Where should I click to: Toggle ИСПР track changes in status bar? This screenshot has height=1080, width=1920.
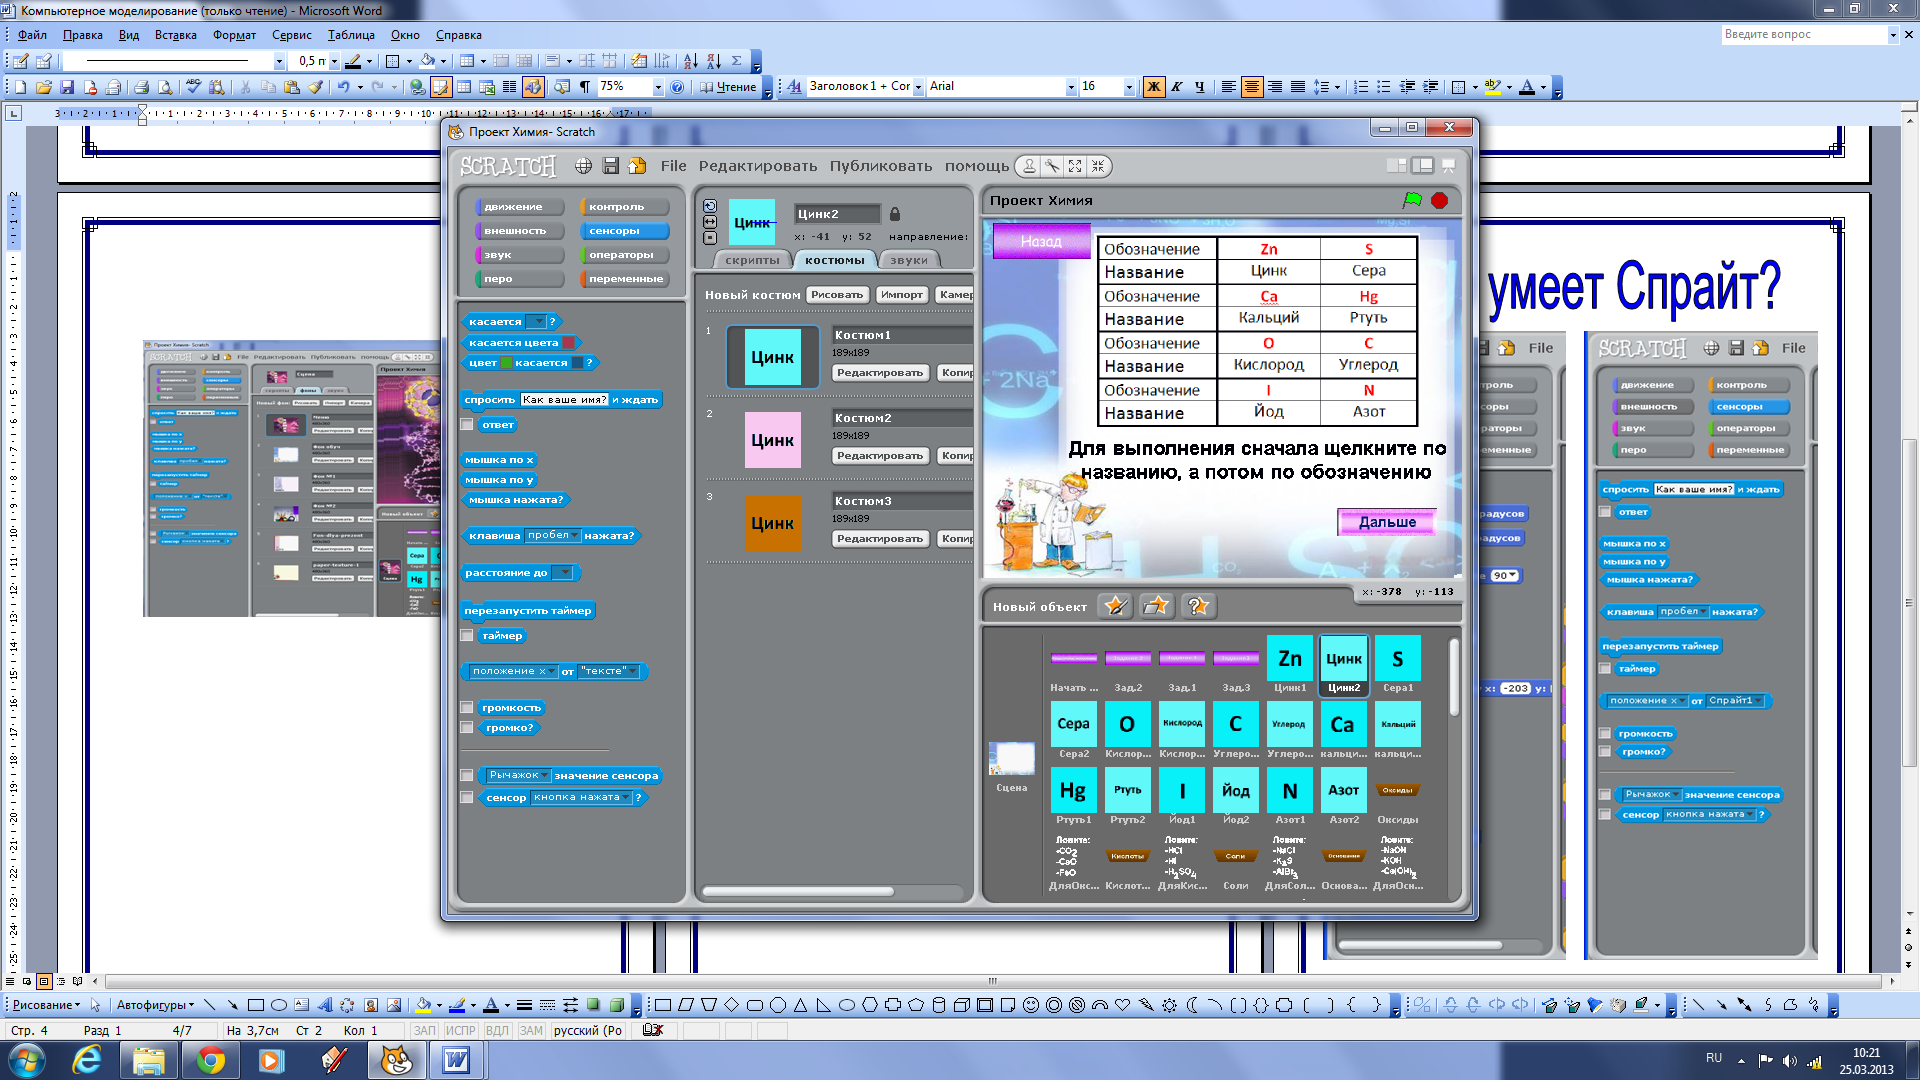click(461, 1030)
